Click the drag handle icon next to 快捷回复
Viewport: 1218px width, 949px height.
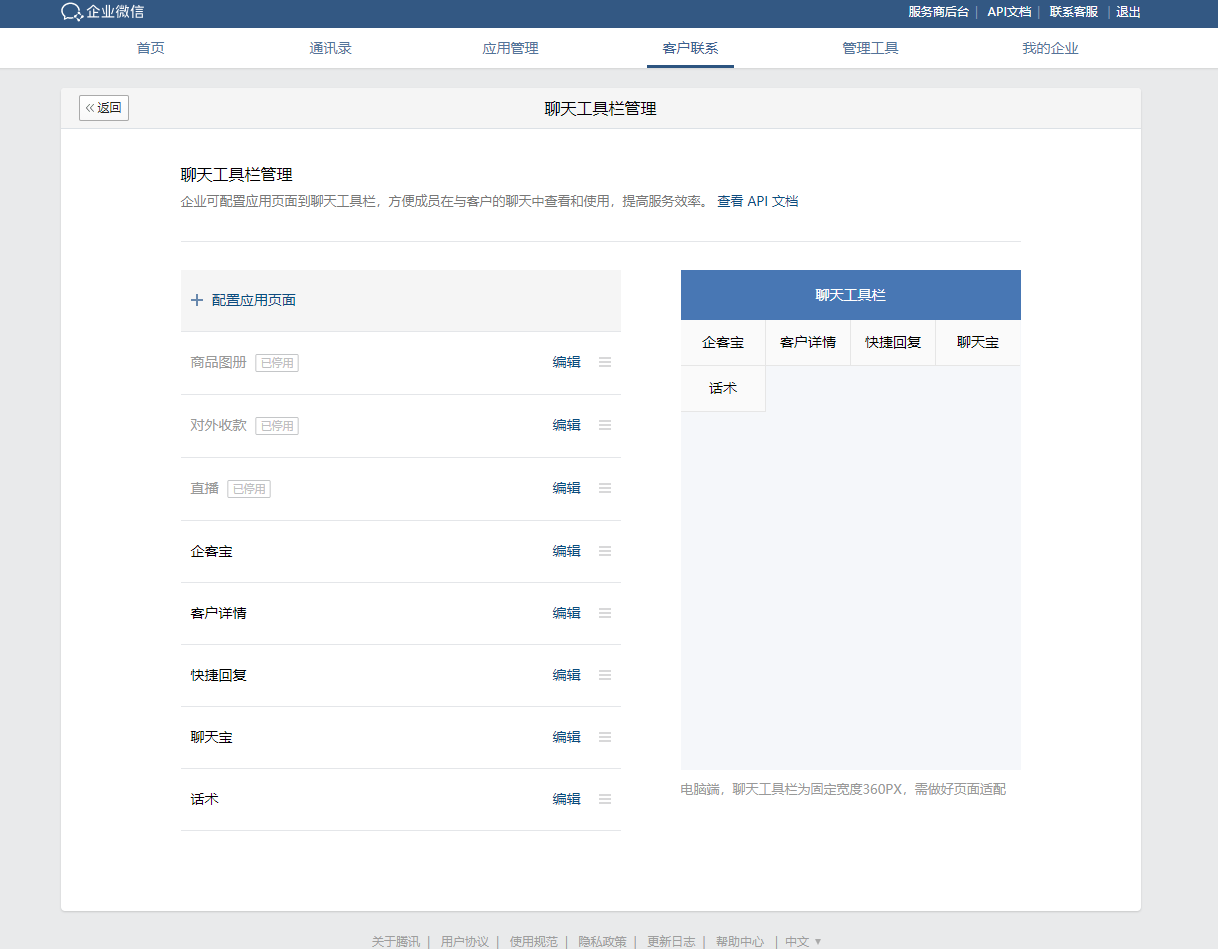coord(604,674)
